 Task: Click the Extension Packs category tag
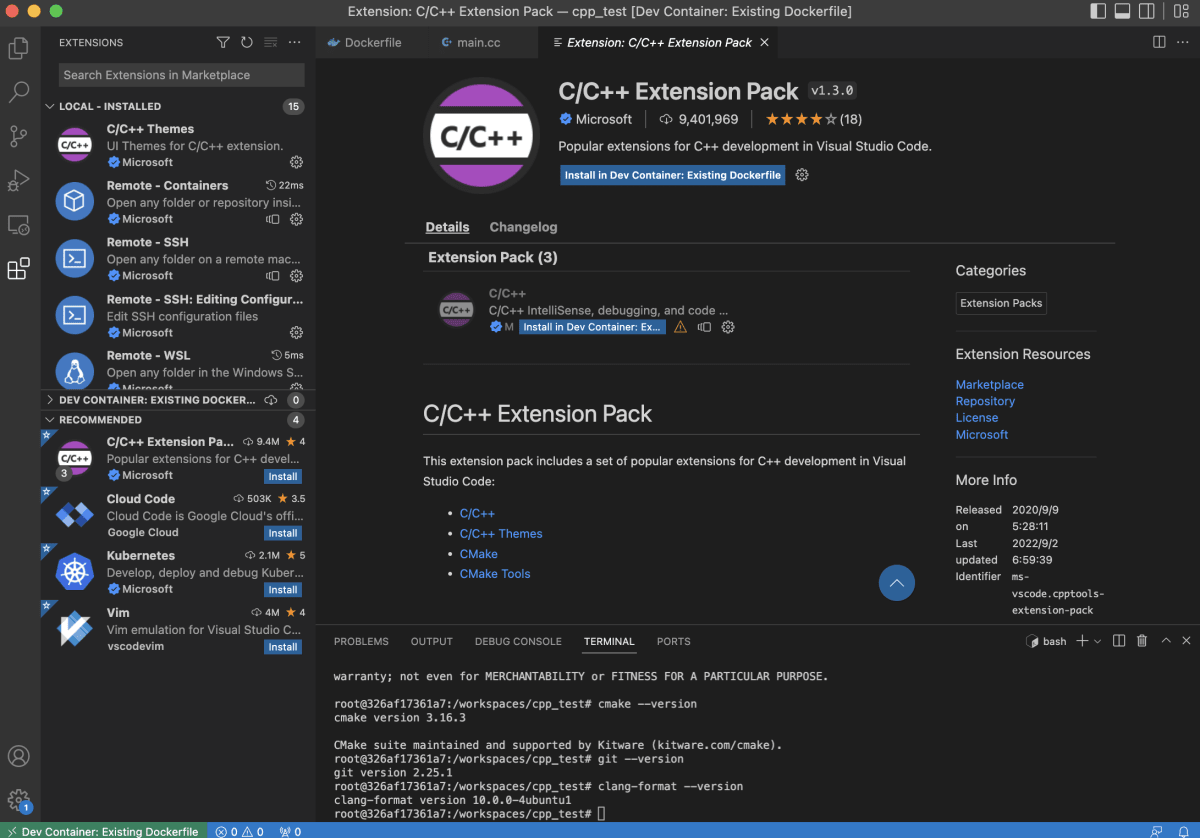click(1001, 303)
